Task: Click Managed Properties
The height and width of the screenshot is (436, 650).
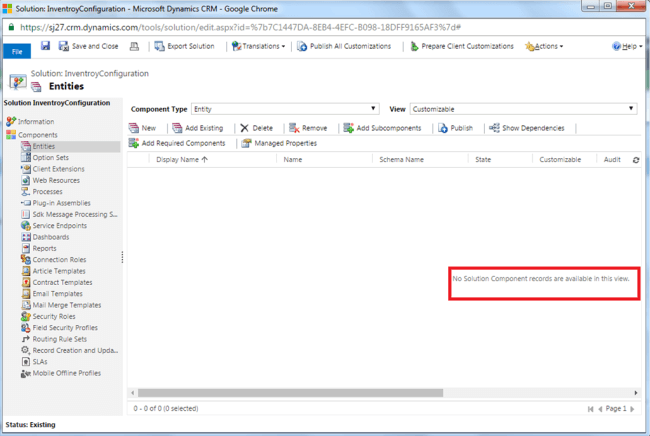Action: coord(279,143)
